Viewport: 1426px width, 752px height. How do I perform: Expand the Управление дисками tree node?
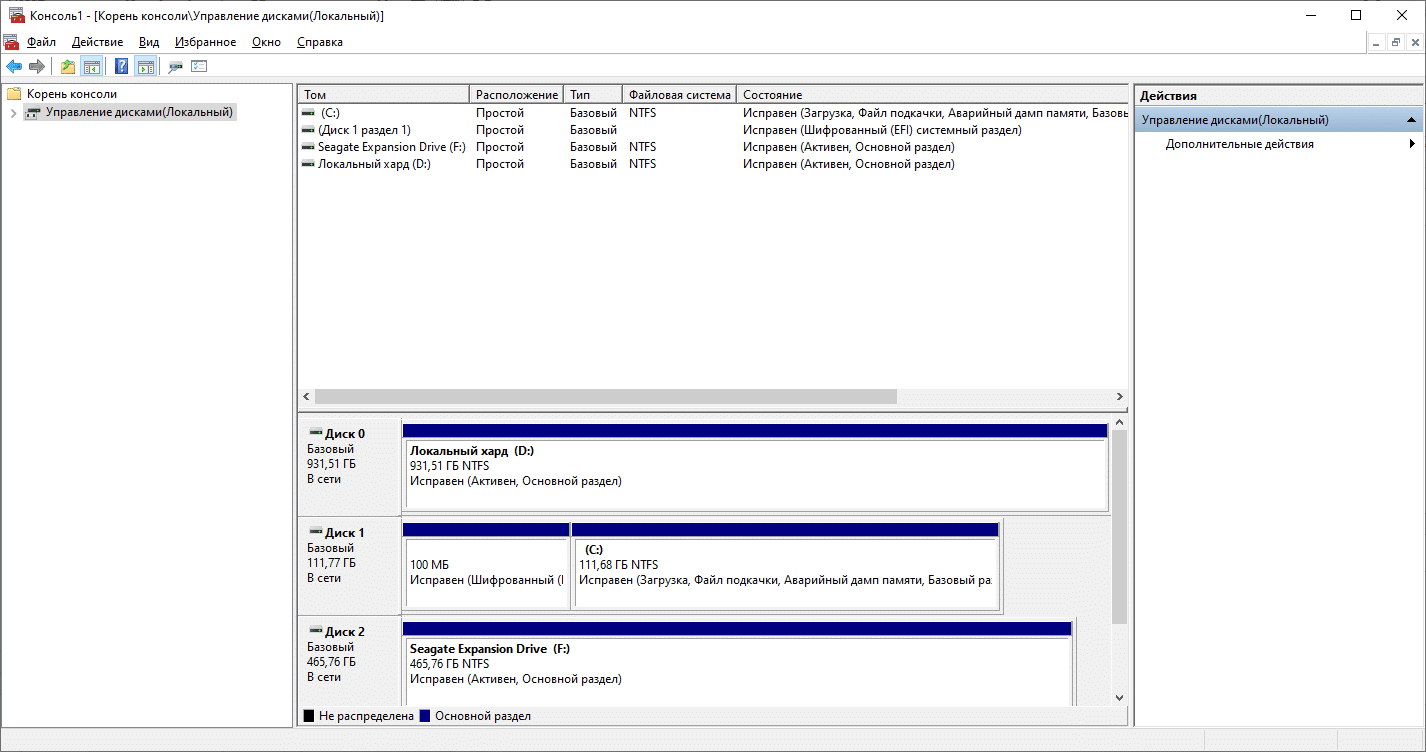[x=13, y=113]
